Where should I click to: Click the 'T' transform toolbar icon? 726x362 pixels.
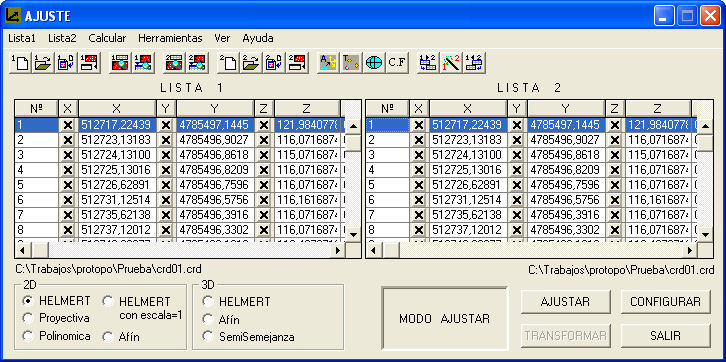(x=351, y=63)
